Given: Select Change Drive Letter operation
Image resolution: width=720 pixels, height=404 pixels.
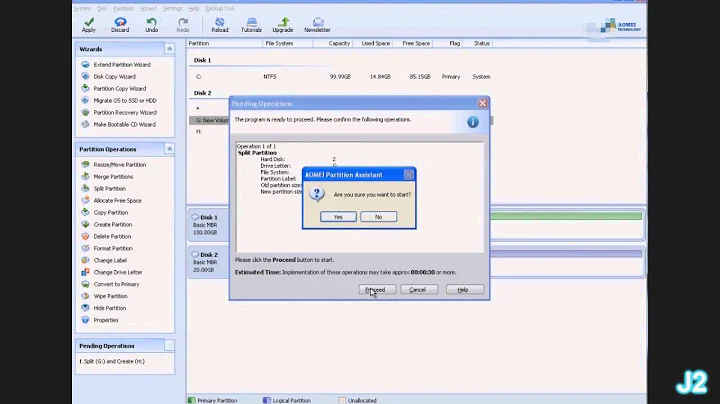Looking at the screenshot, I should point(112,272).
